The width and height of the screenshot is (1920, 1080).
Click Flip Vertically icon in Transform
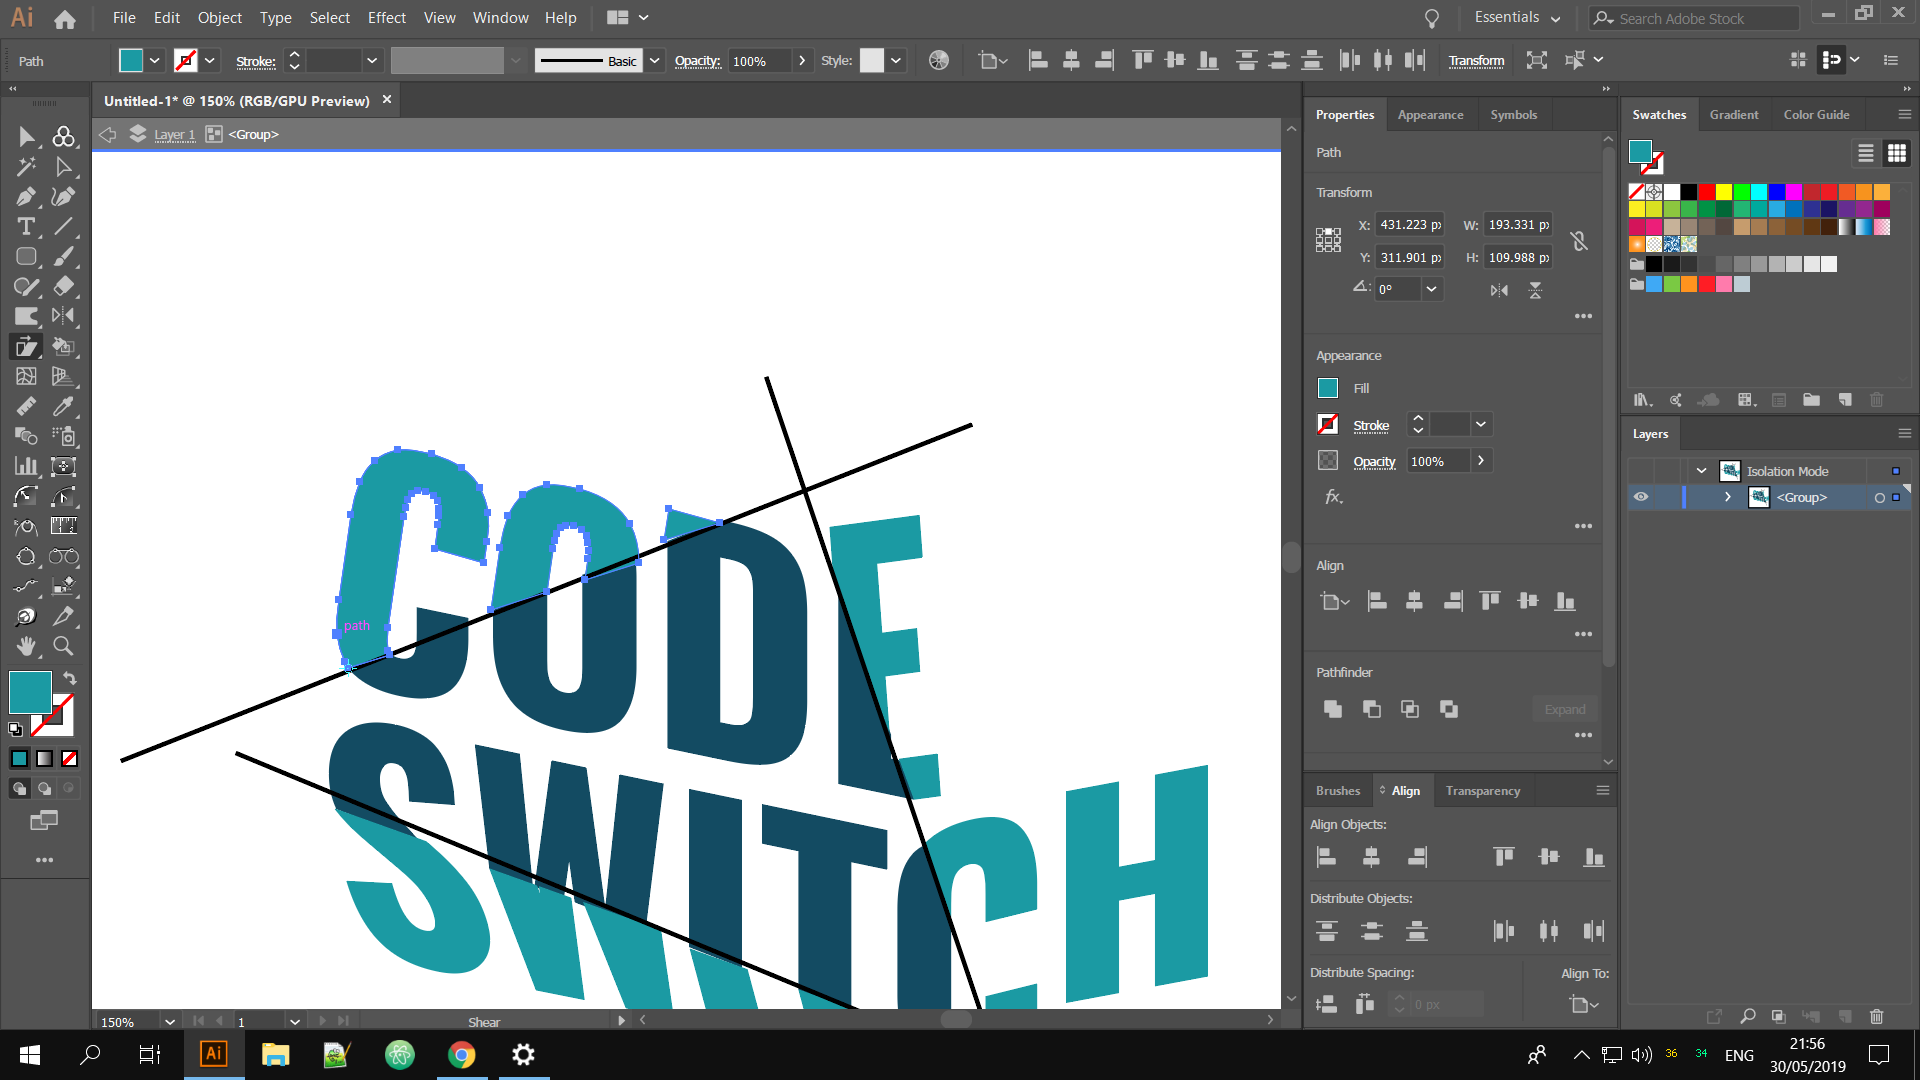tap(1535, 290)
